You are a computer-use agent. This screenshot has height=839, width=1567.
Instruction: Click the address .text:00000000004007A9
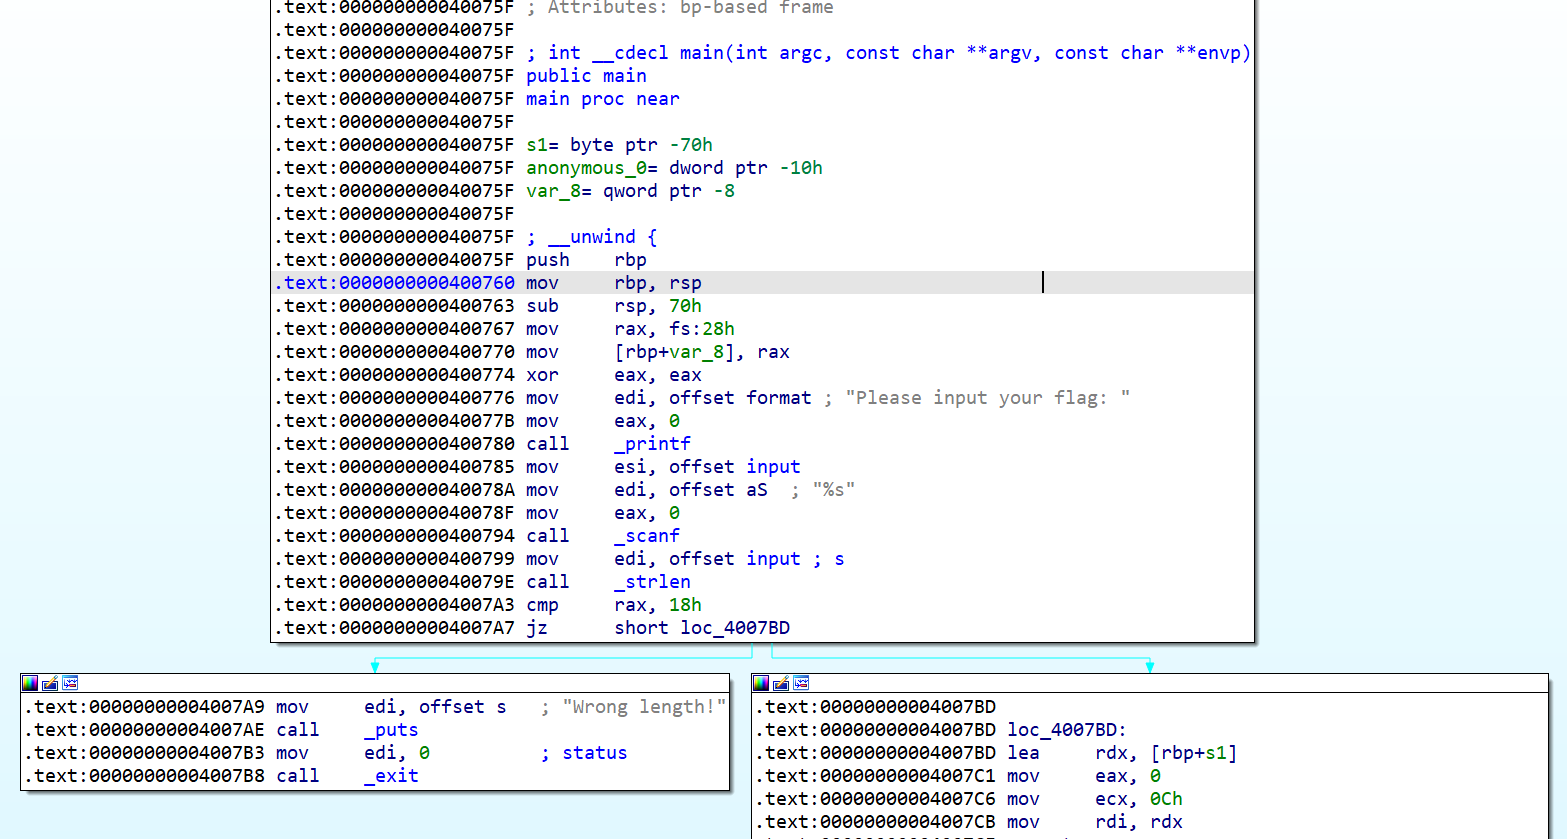[x=145, y=707]
